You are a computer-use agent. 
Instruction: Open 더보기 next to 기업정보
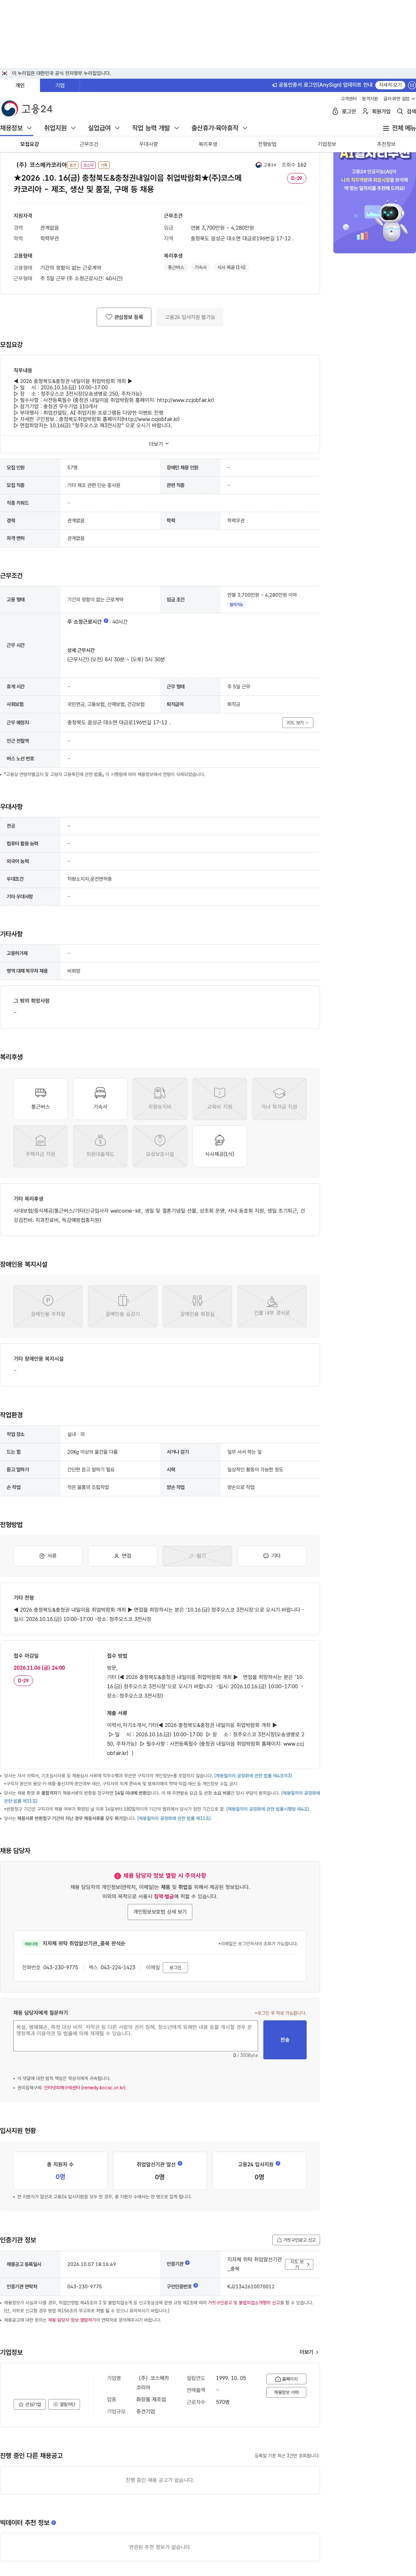pos(309,2352)
